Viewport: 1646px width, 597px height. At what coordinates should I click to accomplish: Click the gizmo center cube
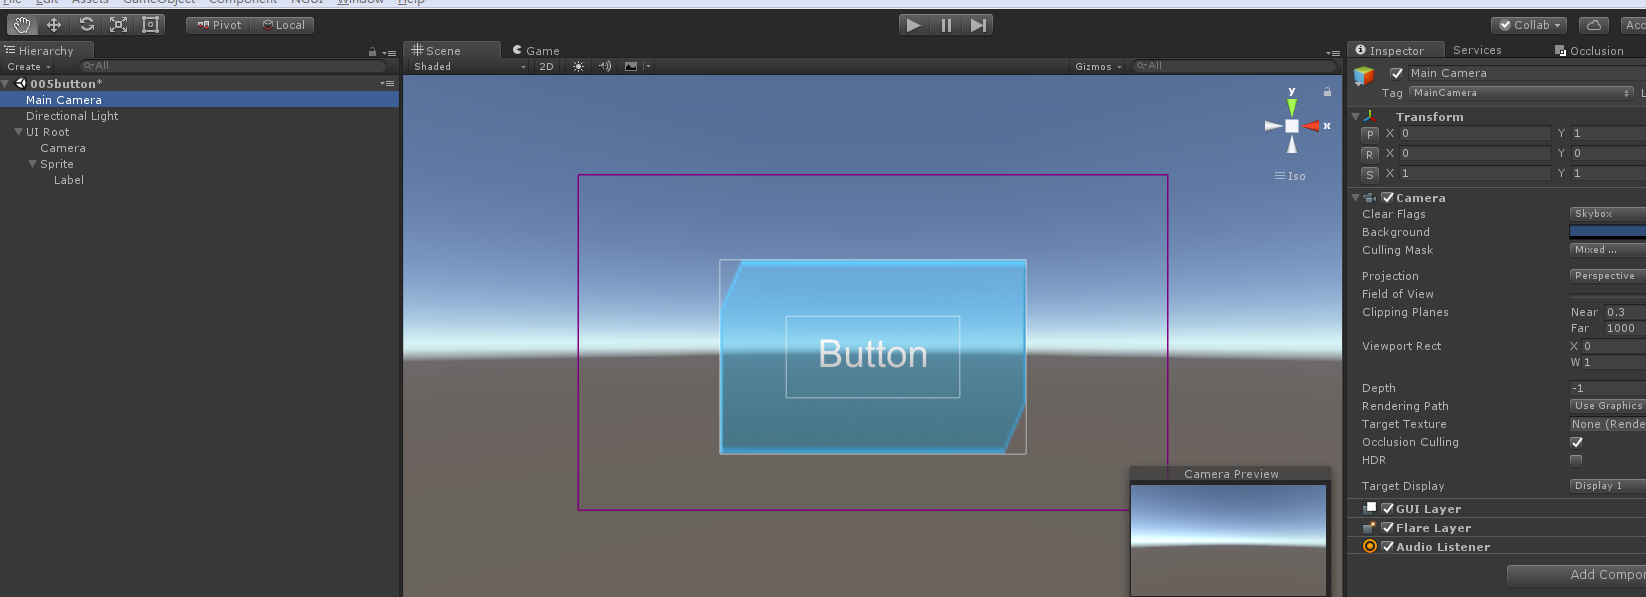1292,126
